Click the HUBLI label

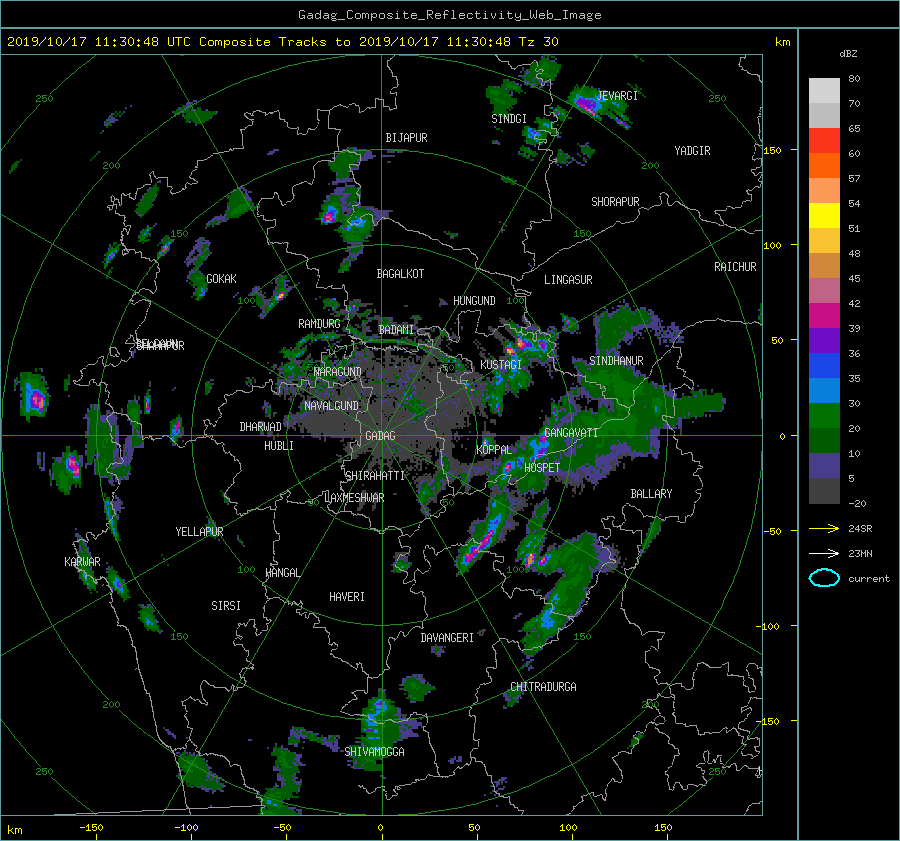[279, 446]
